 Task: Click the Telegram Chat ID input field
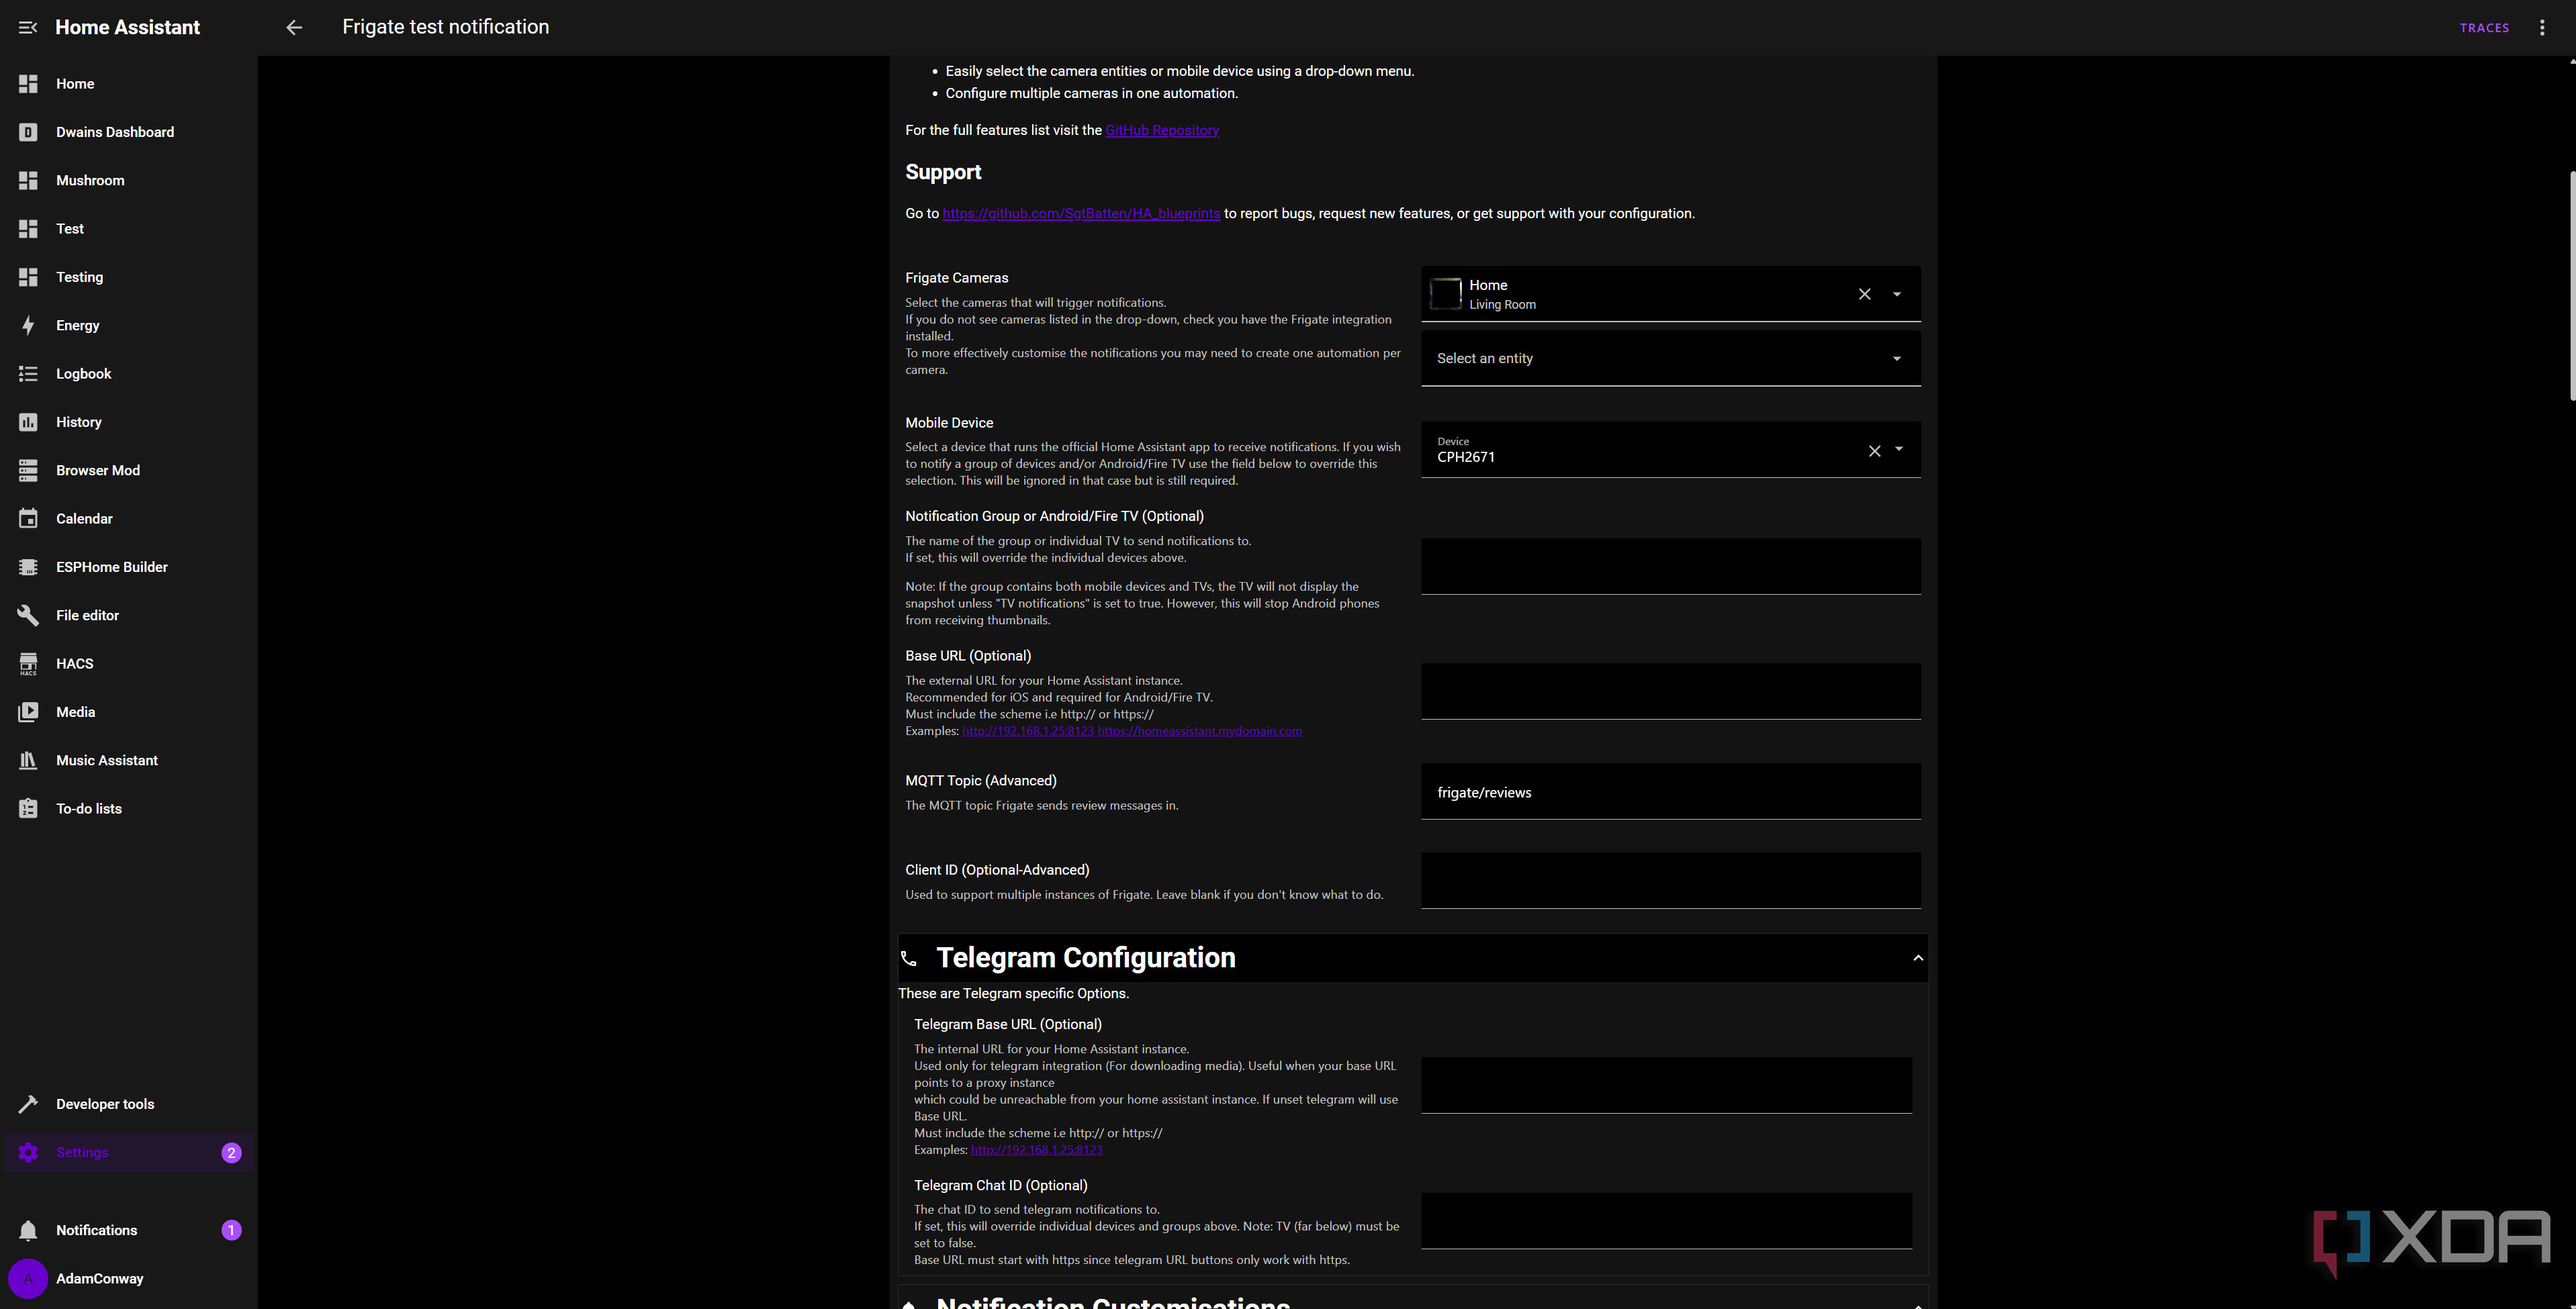coord(1666,1221)
